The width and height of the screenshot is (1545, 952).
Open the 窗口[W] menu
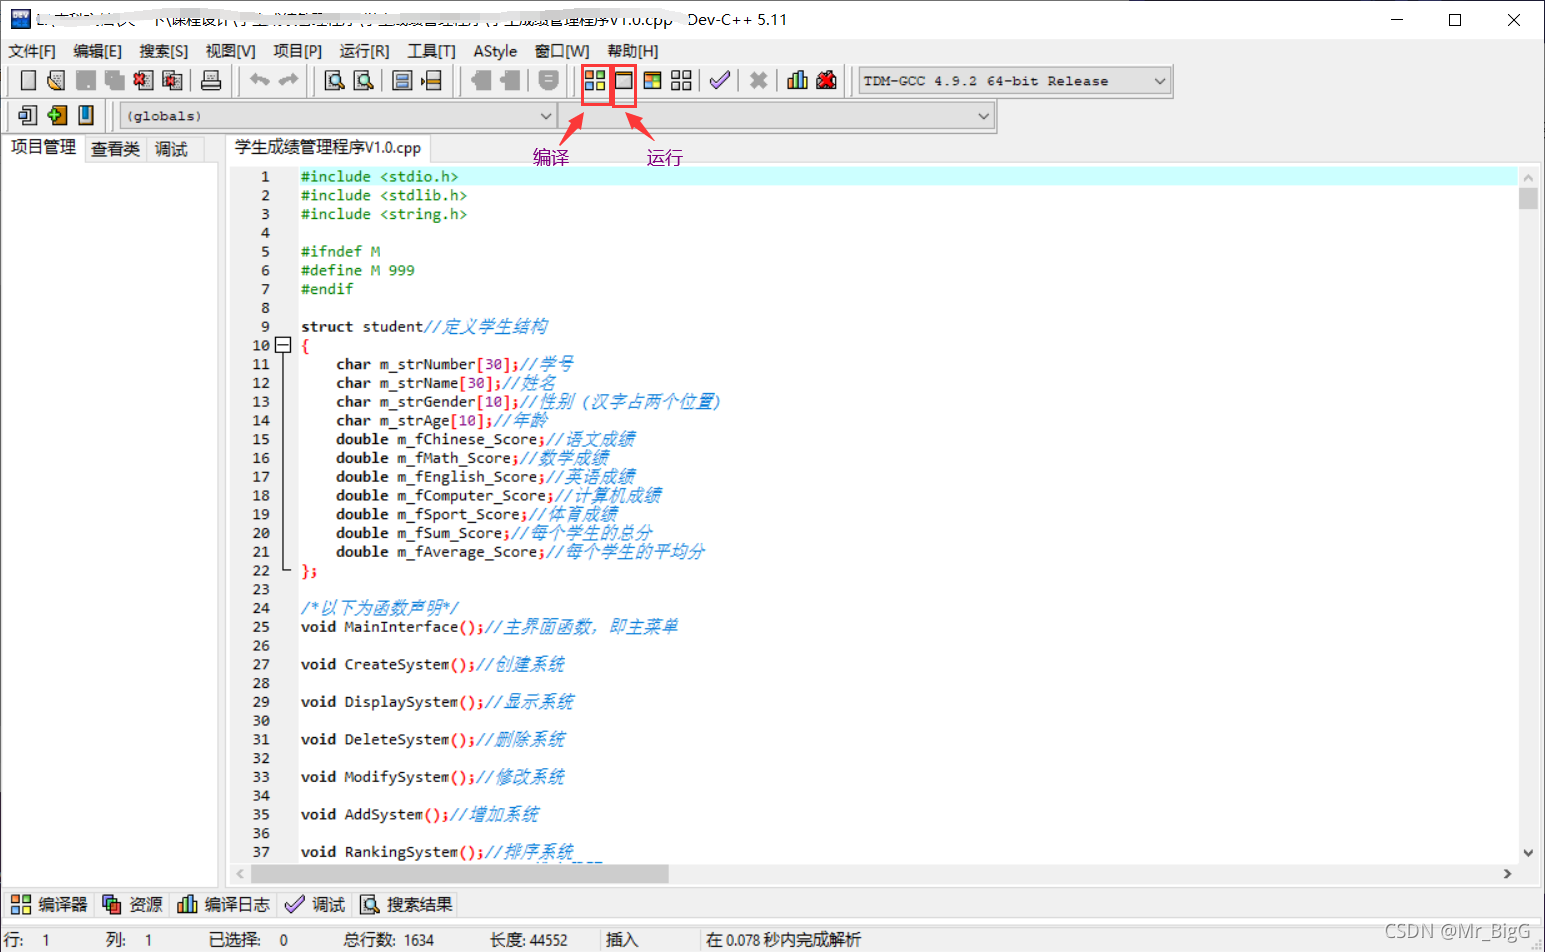click(x=562, y=51)
